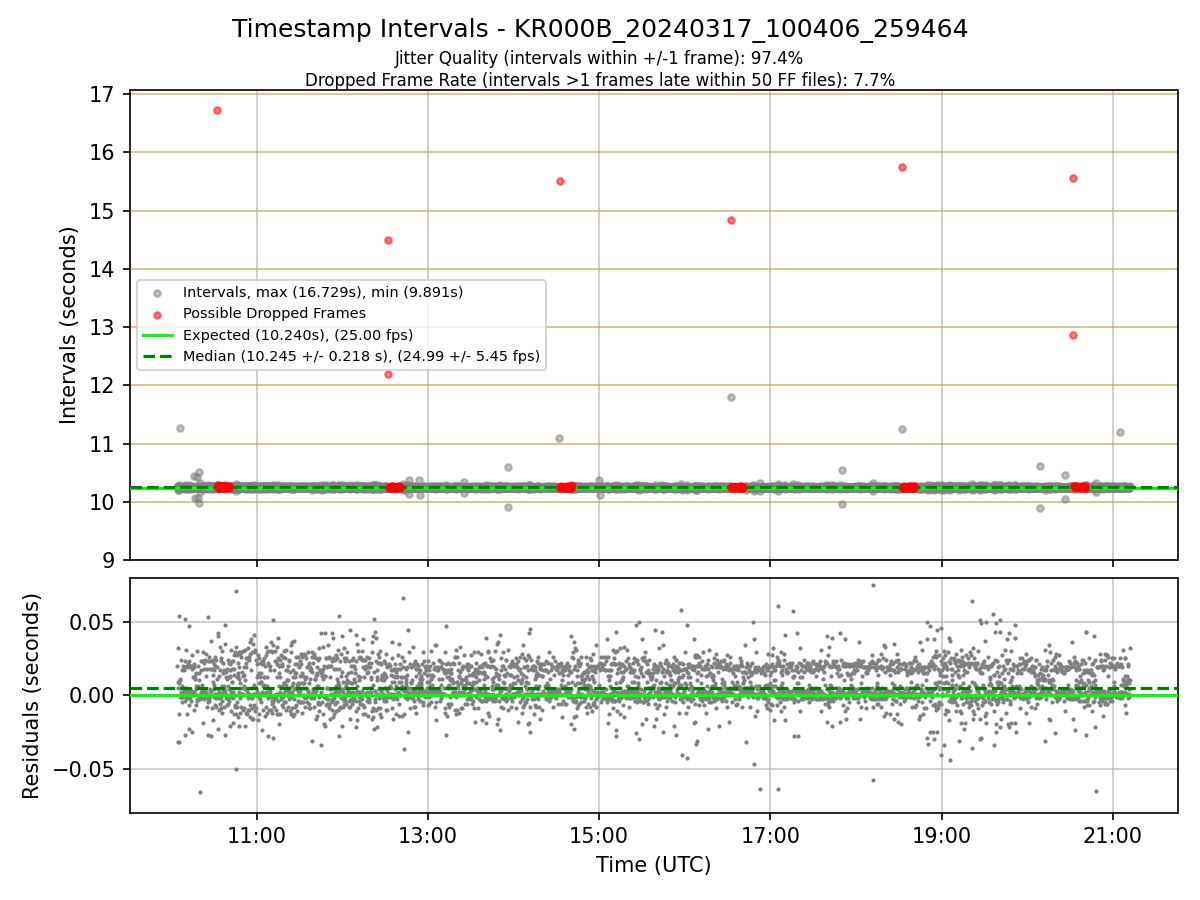Select the red point at 15.5 seconds near 14:30

[560, 181]
